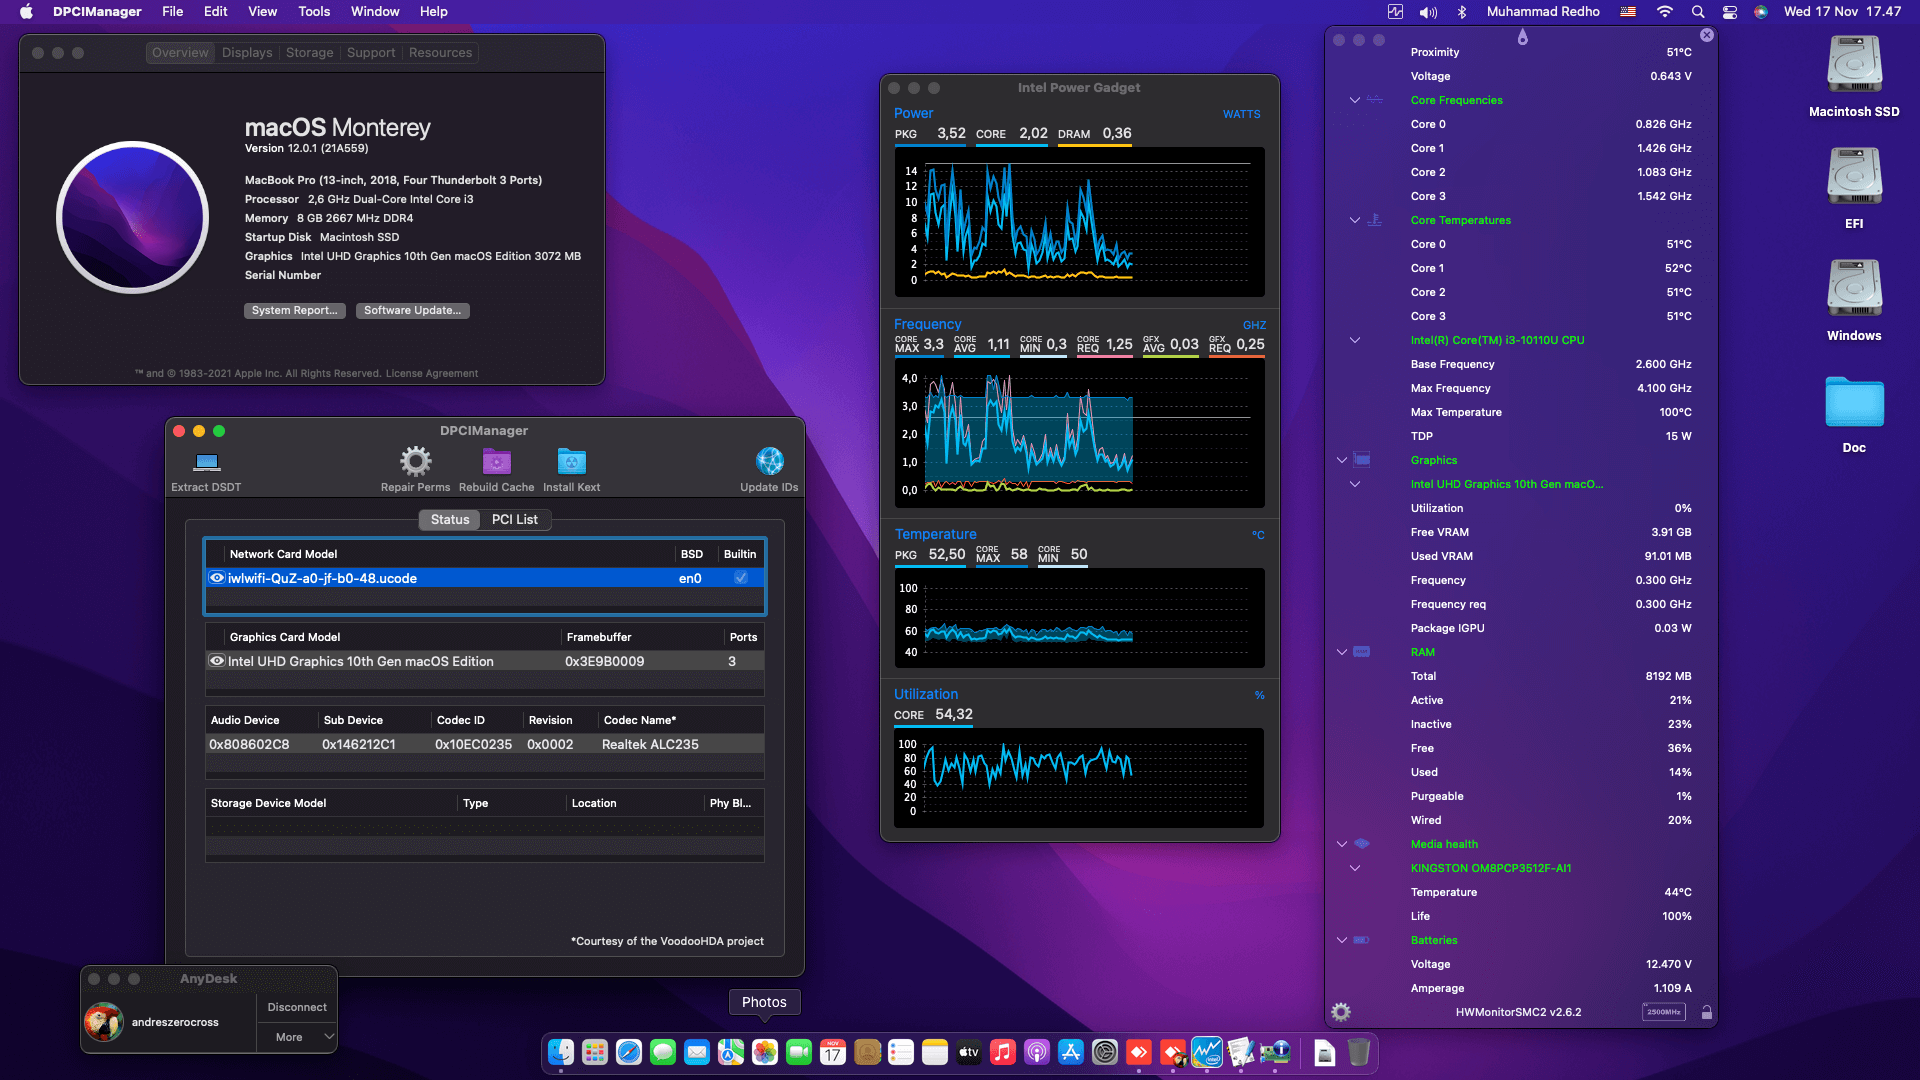Collapse the Core Frequencies section
Image resolution: width=1920 pixels, height=1080 pixels.
(x=1355, y=100)
